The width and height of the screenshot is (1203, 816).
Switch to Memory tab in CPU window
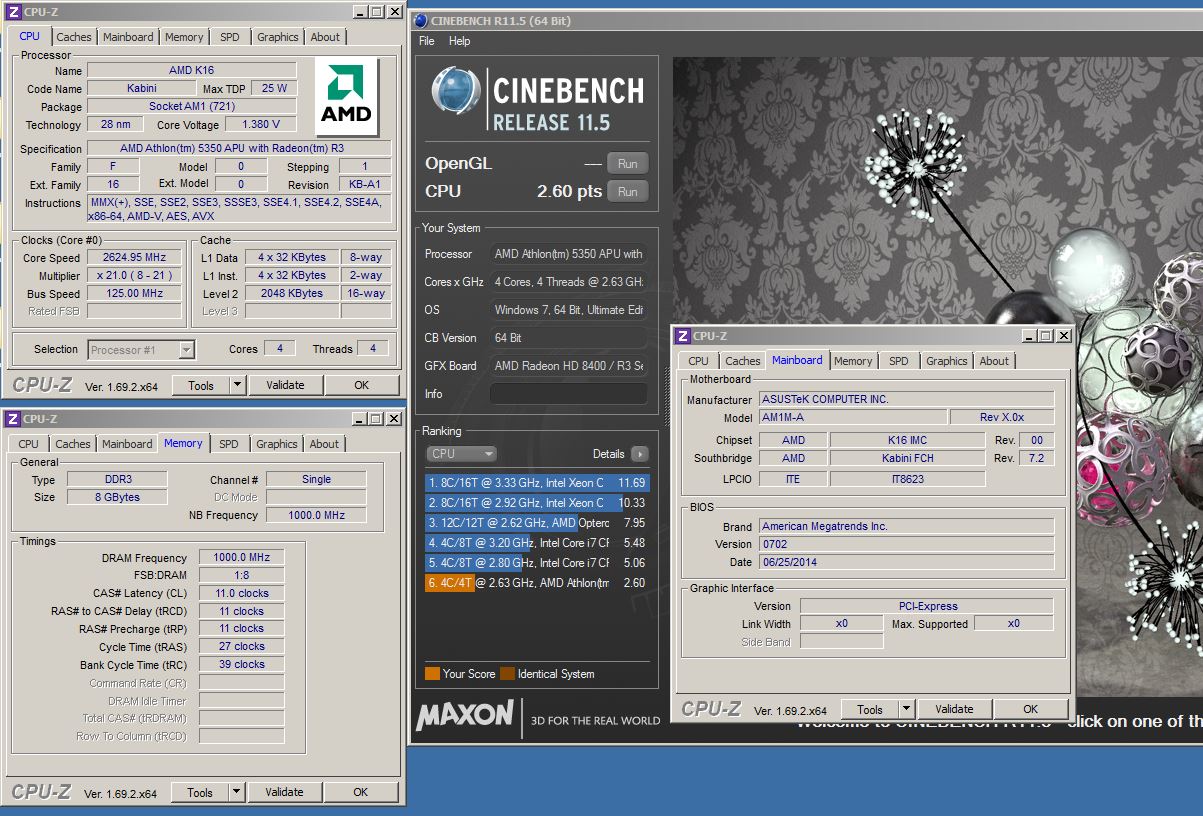(x=184, y=37)
